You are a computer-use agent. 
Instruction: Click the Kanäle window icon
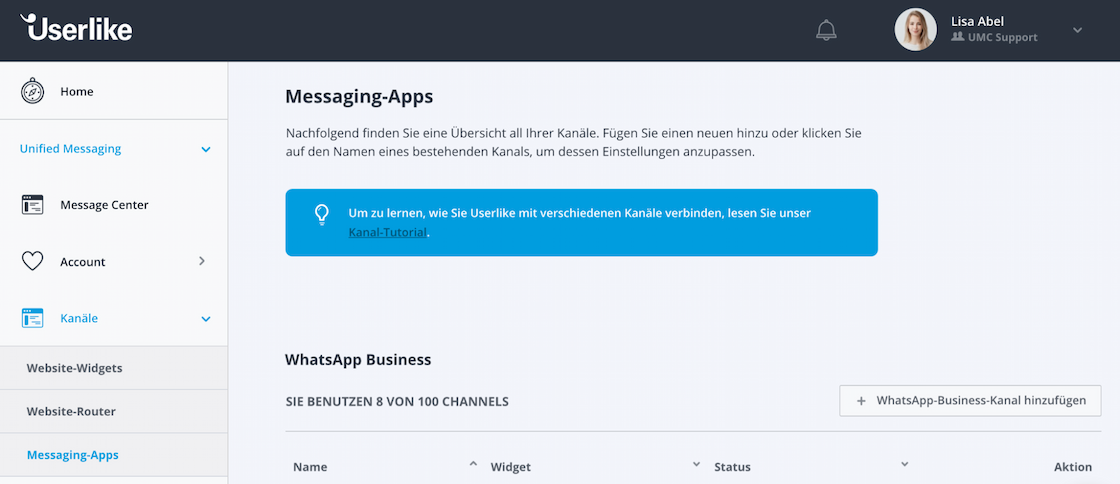32,318
